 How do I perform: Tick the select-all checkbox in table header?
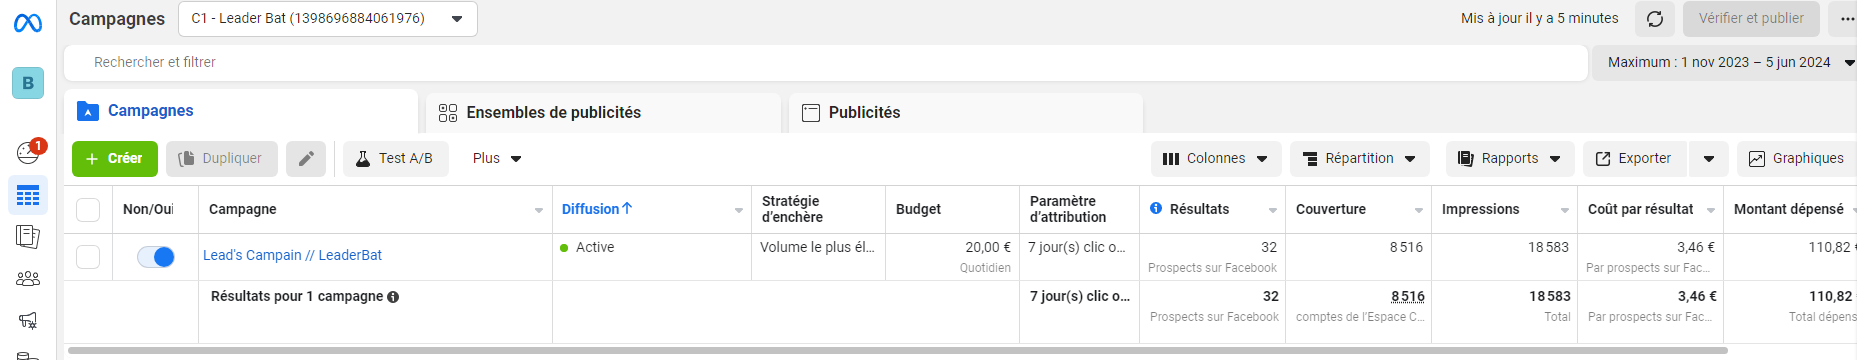coord(88,209)
